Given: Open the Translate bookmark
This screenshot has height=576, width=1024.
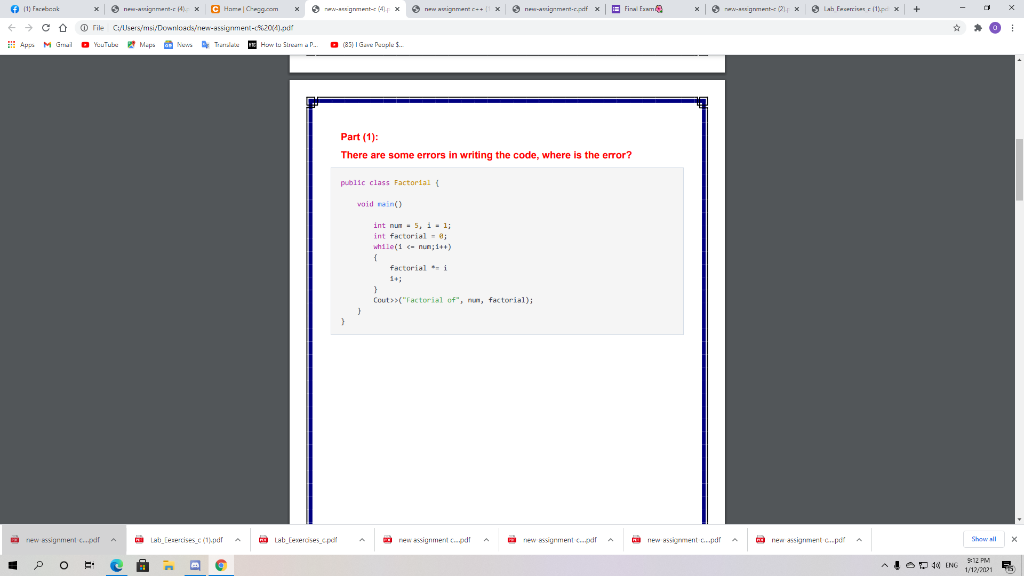Looking at the screenshot, I should [220, 44].
